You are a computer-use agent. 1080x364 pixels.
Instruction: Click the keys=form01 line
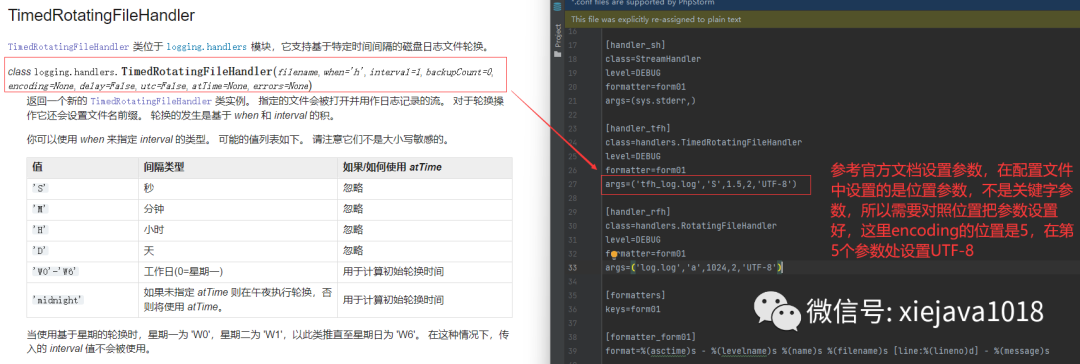click(x=632, y=309)
